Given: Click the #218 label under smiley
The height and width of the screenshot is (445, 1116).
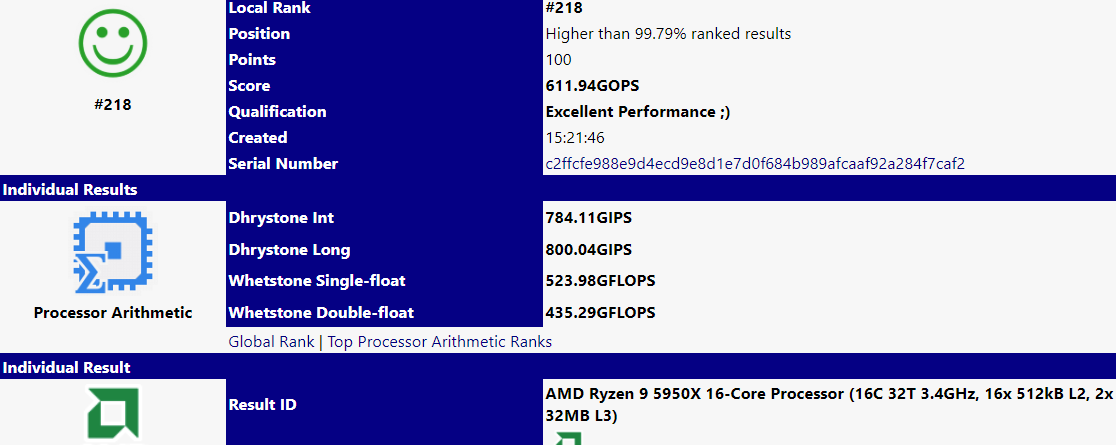Looking at the screenshot, I should pyautogui.click(x=112, y=105).
